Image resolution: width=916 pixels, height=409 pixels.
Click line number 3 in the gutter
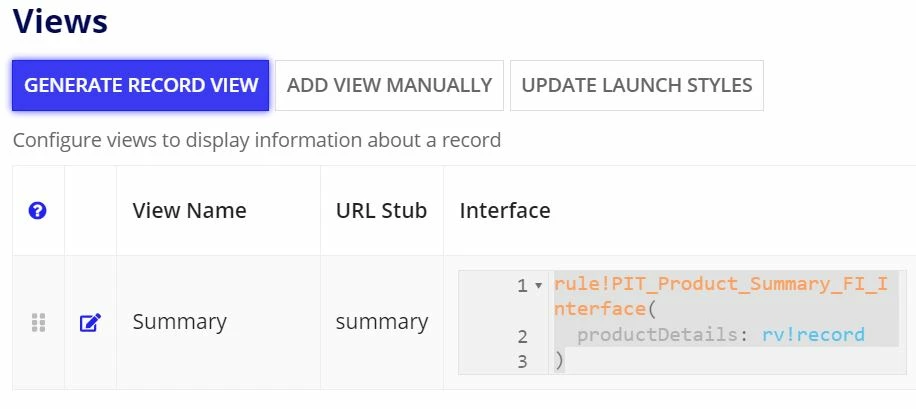tap(522, 362)
